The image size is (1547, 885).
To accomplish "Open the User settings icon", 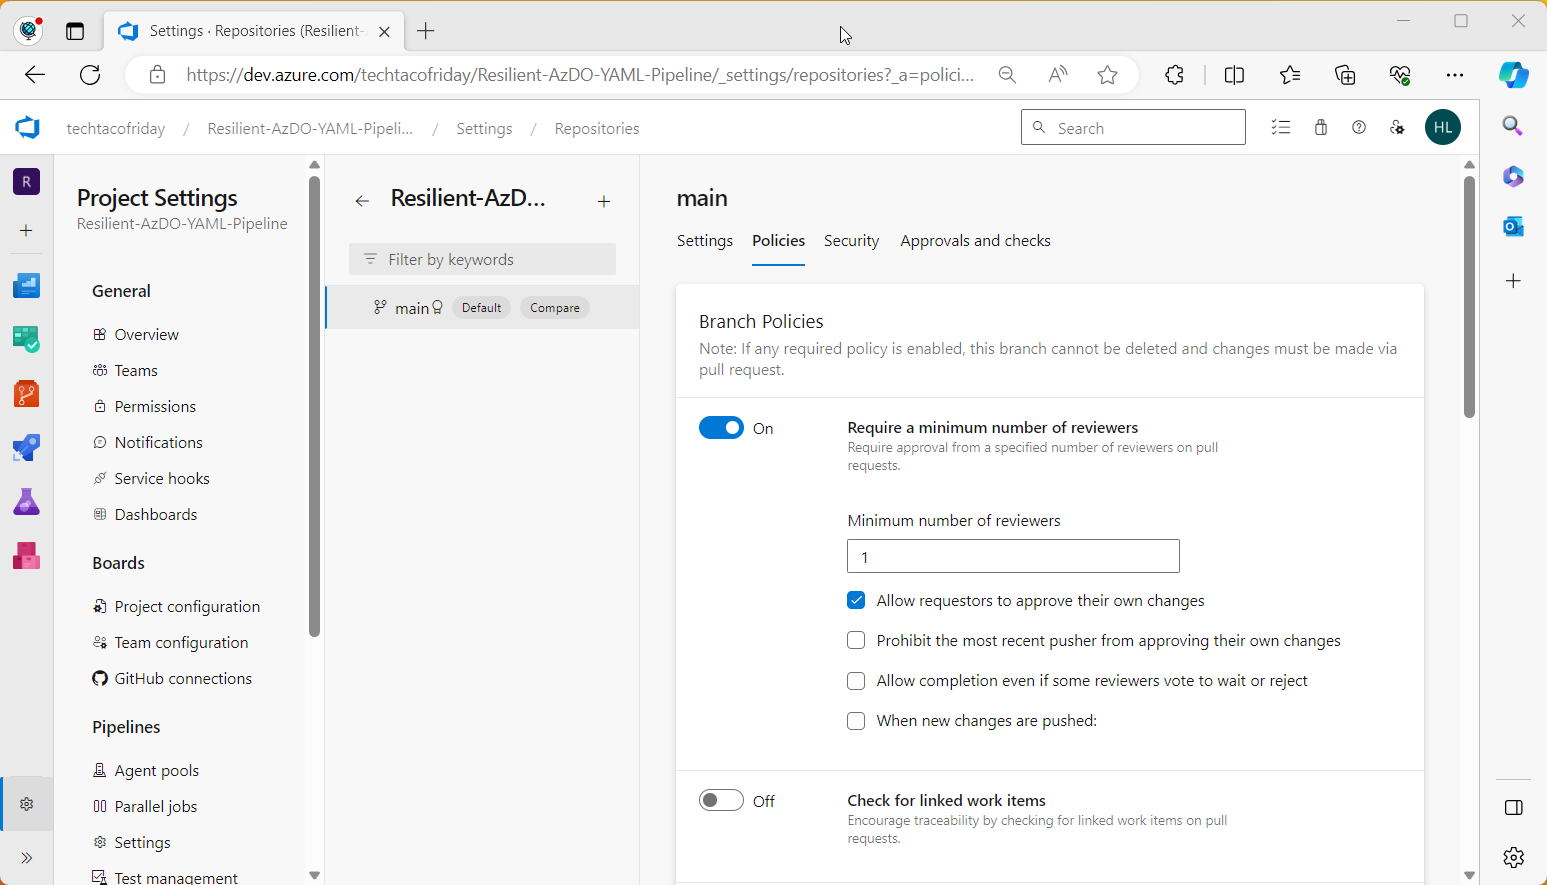I will tap(1398, 128).
